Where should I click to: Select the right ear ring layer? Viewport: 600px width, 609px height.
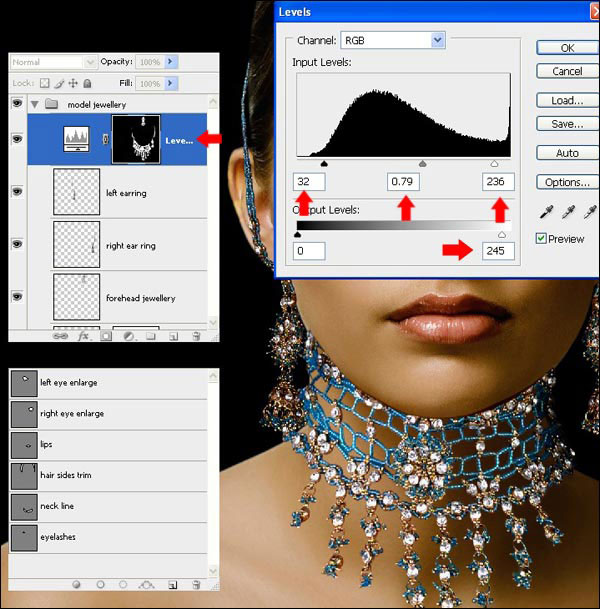pos(130,245)
